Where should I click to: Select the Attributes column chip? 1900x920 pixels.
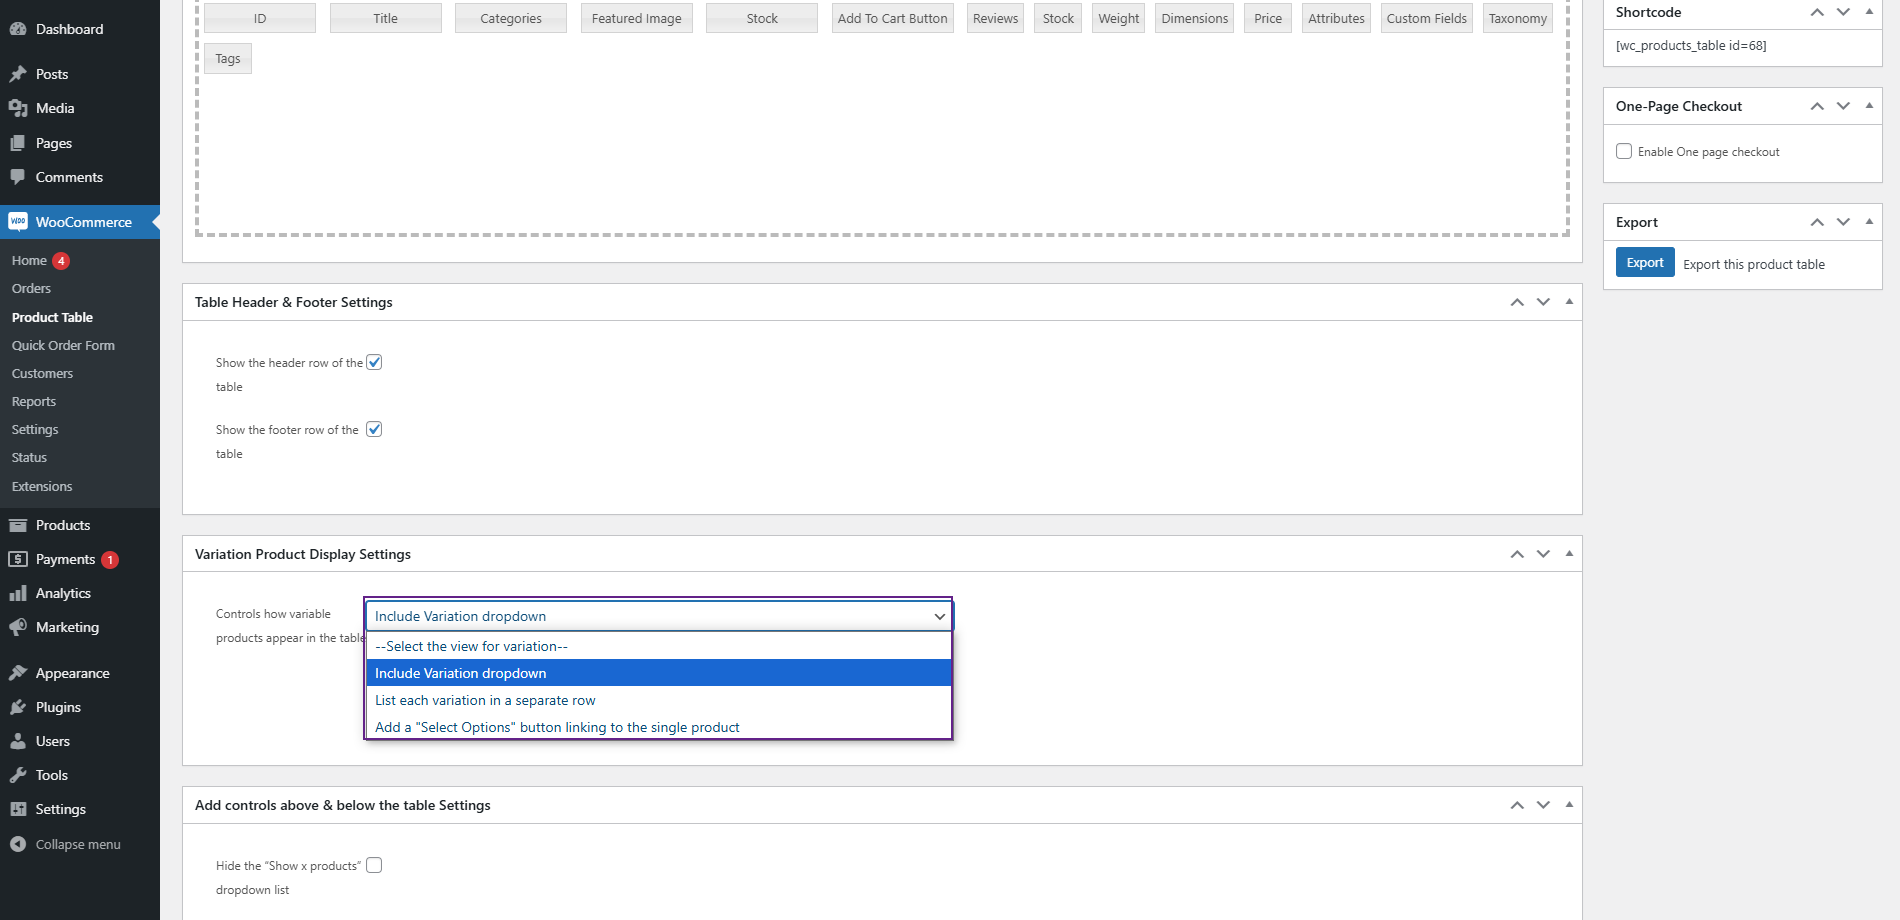(x=1337, y=18)
